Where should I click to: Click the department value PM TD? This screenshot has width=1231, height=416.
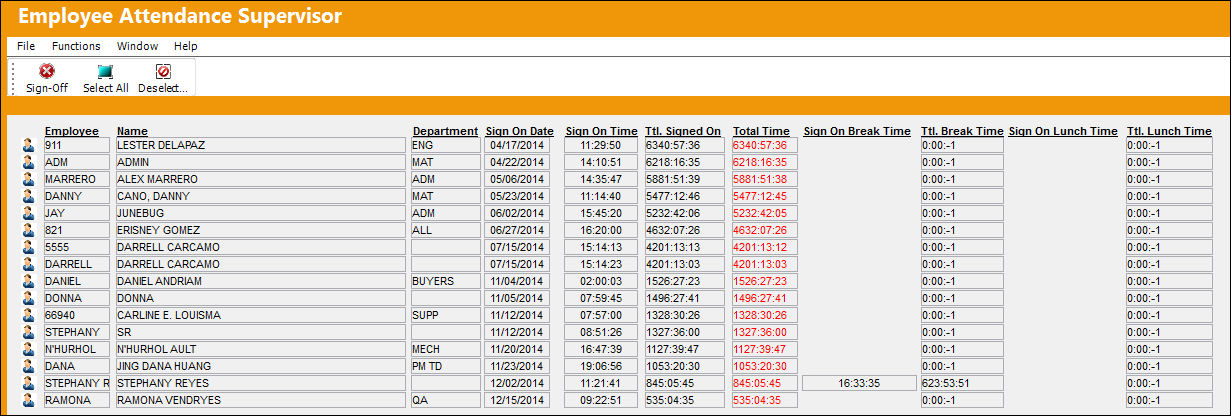(444, 366)
